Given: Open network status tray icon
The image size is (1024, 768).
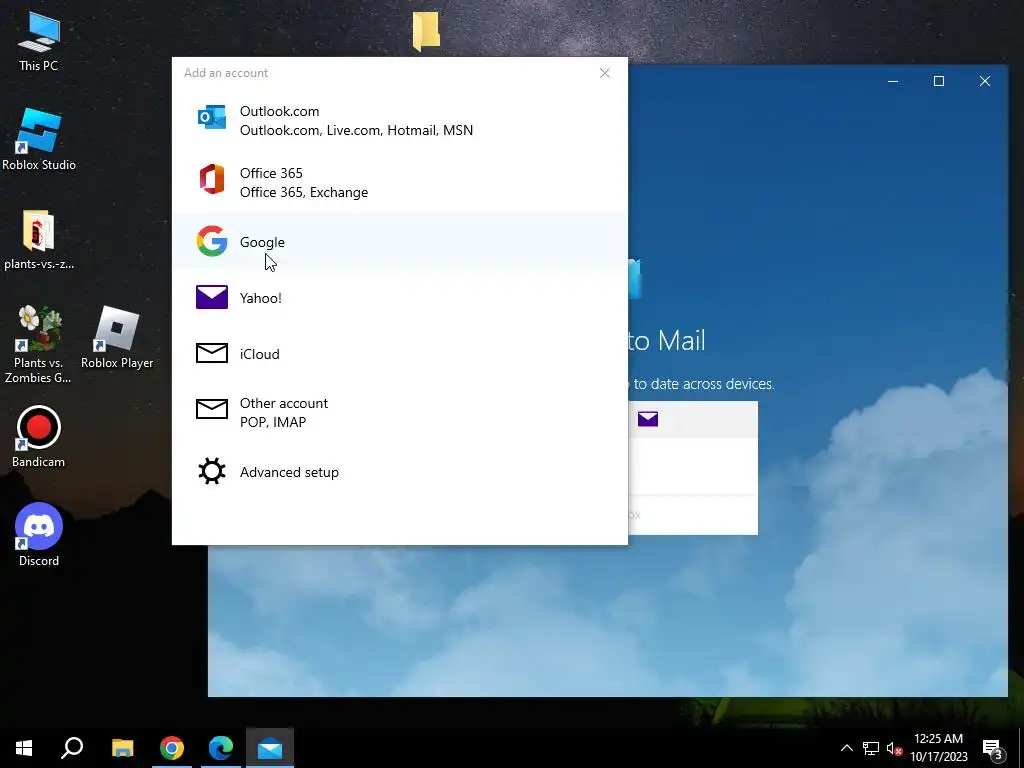Looking at the screenshot, I should tap(871, 748).
